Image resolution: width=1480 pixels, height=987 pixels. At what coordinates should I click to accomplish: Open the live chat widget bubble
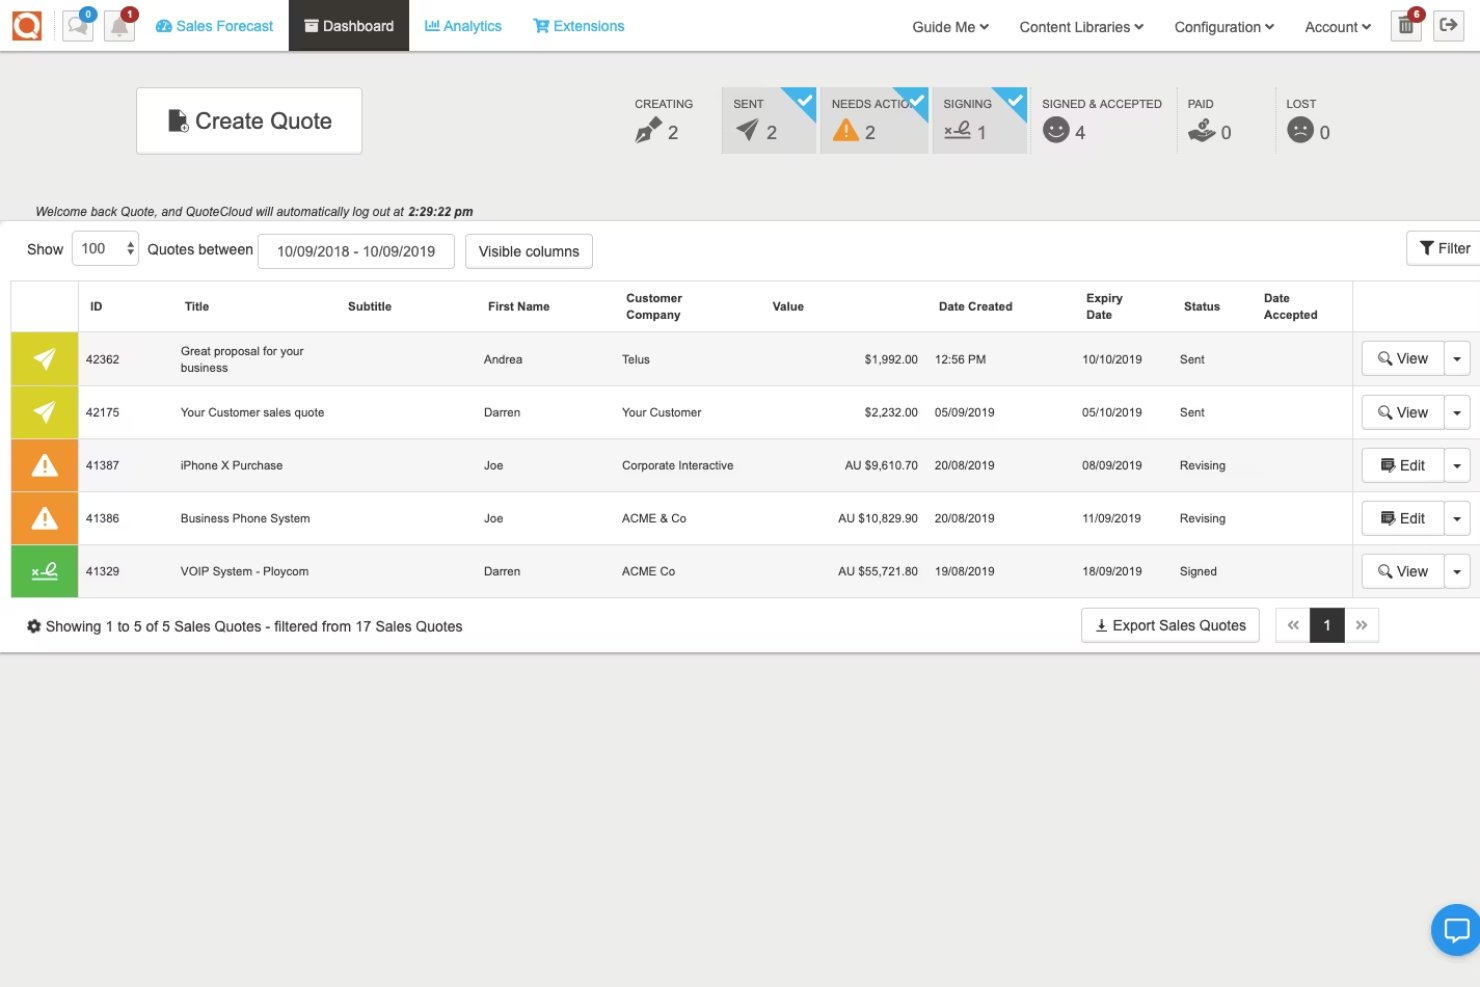pyautogui.click(x=1456, y=930)
